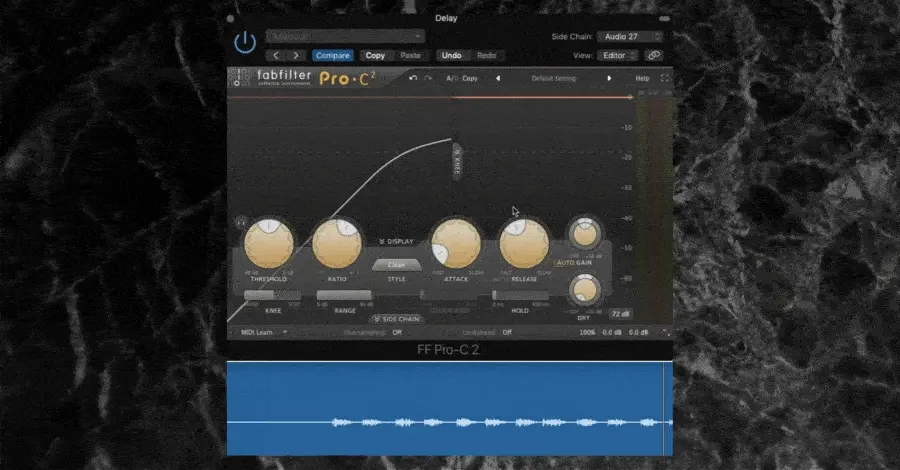
Task: Click the Lookahead slider
Action: click(449, 296)
